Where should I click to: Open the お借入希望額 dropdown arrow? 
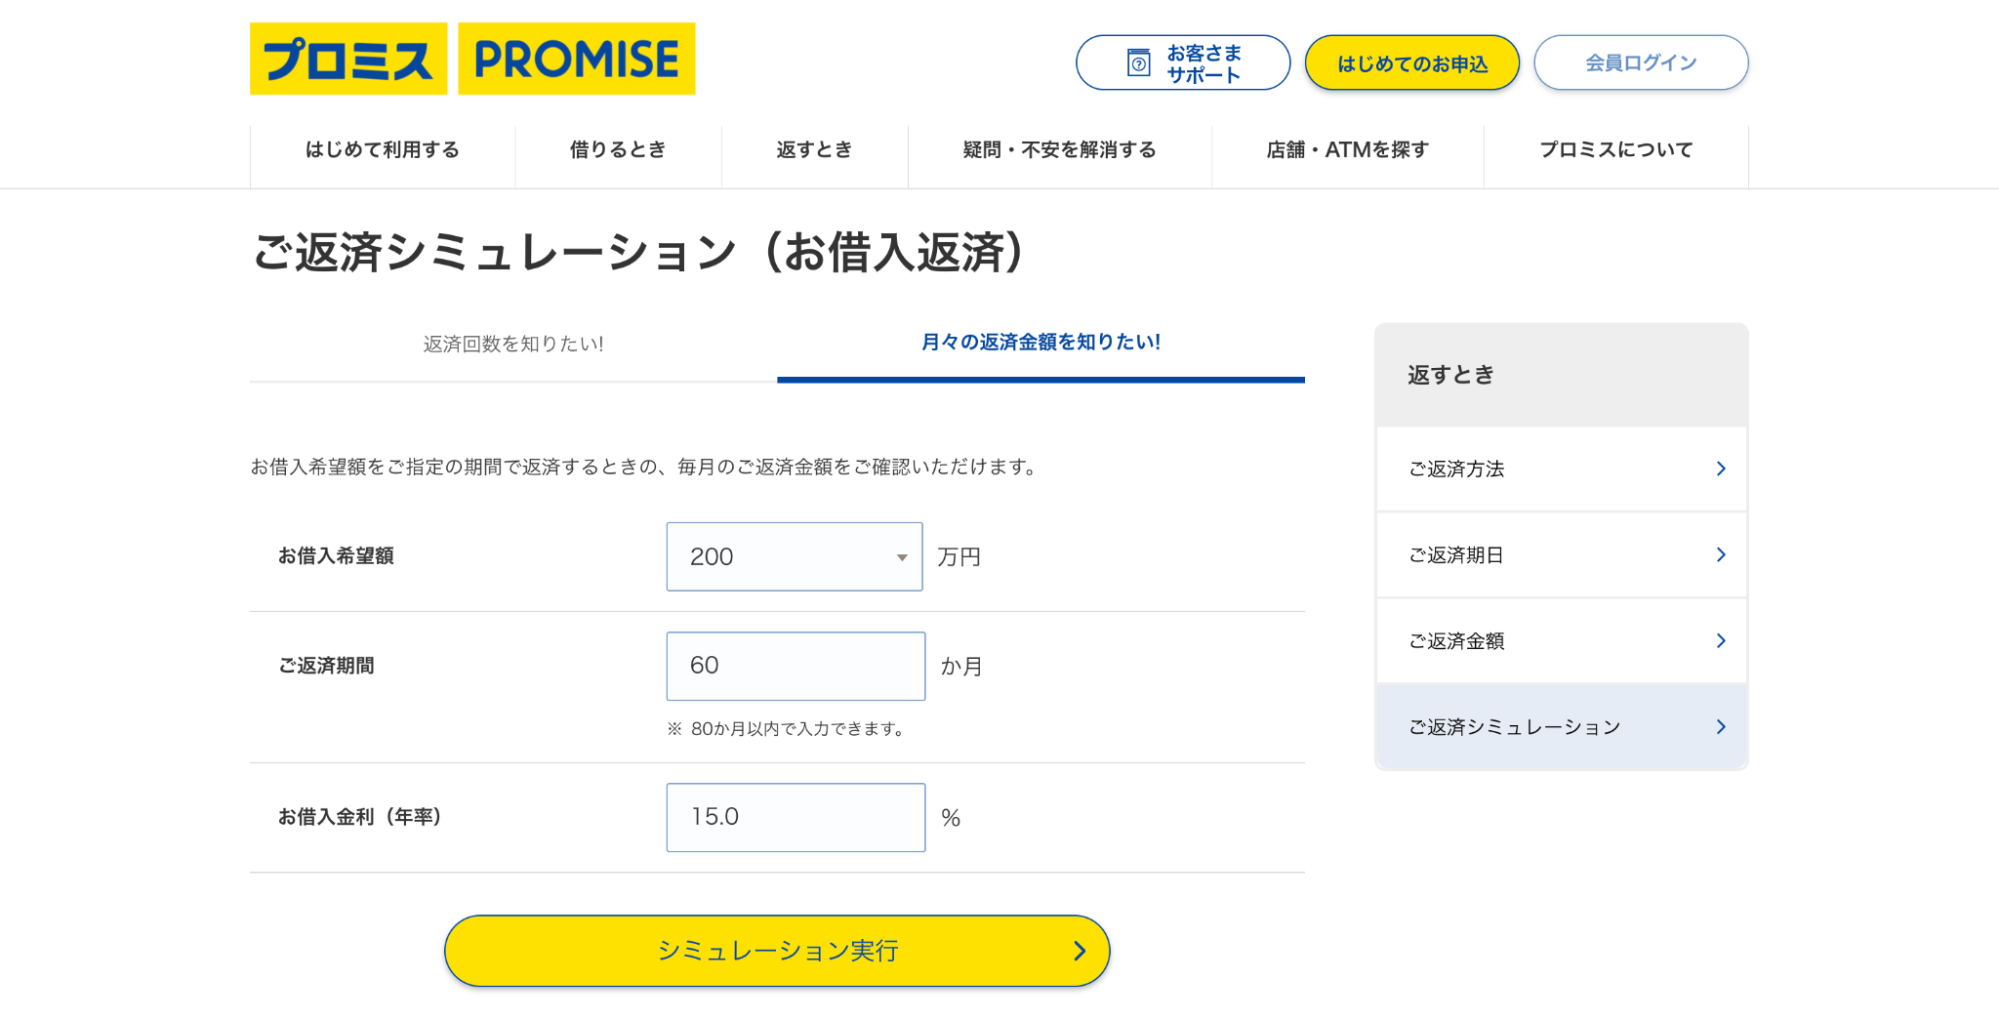(901, 557)
